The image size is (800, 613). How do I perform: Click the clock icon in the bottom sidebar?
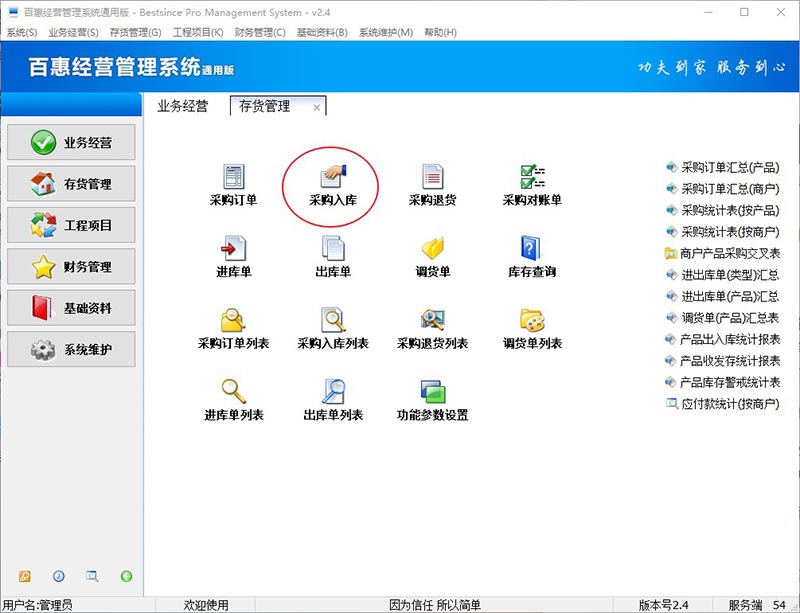pyautogui.click(x=59, y=576)
